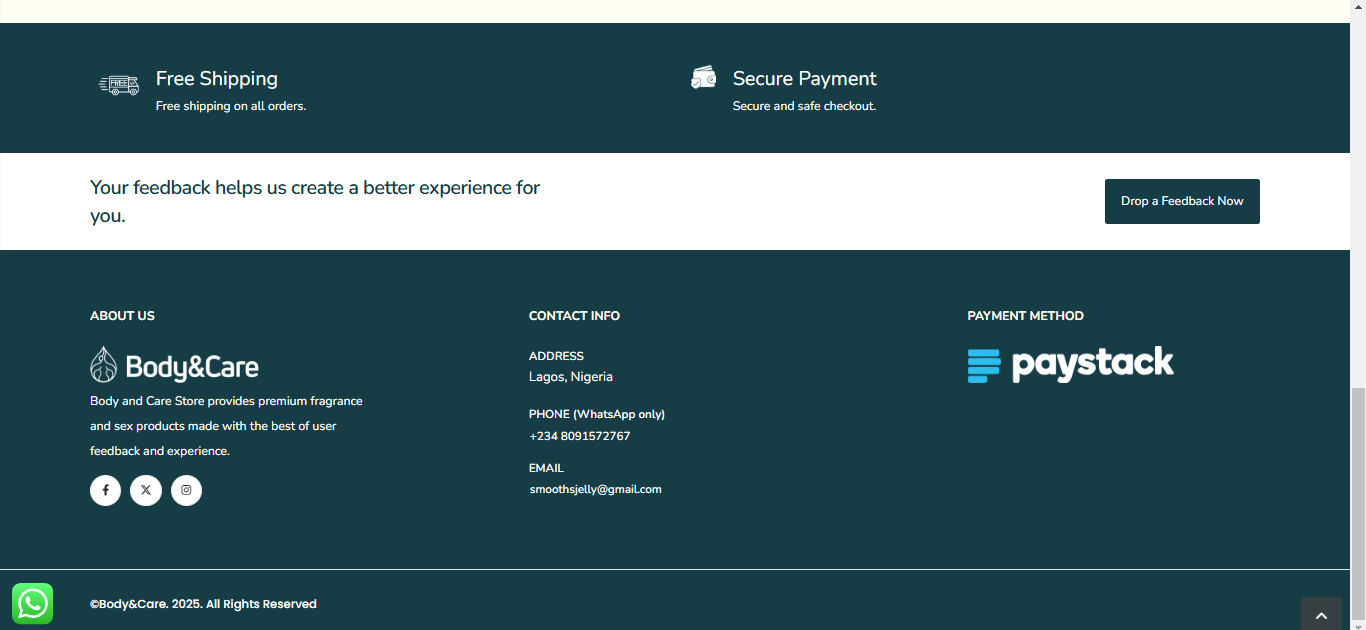Click the Secure Payment heading
This screenshot has width=1366, height=630.
[804, 79]
